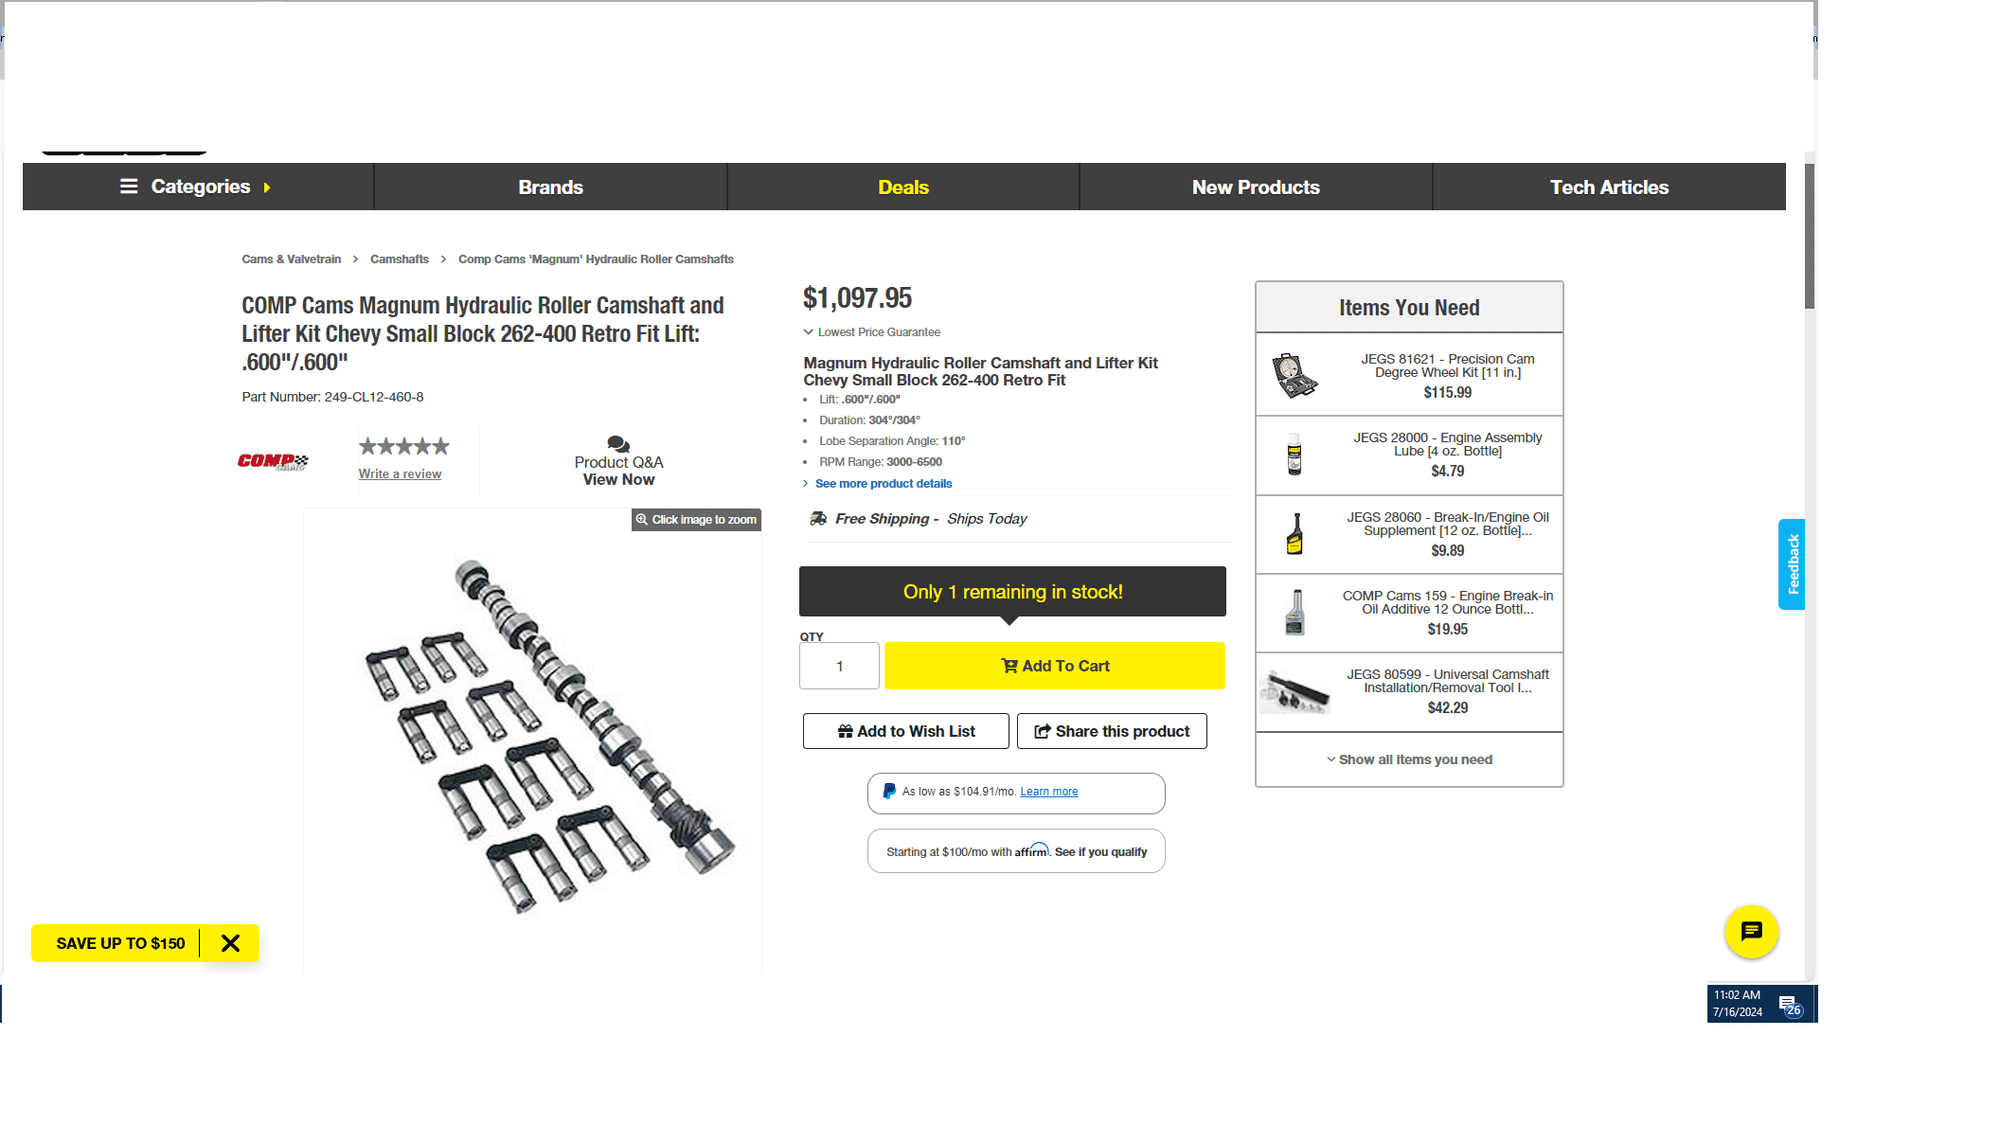The height and width of the screenshot is (1125, 2000).
Task: Expand Lowest Price Guarantee dropdown
Action: pyautogui.click(x=871, y=331)
